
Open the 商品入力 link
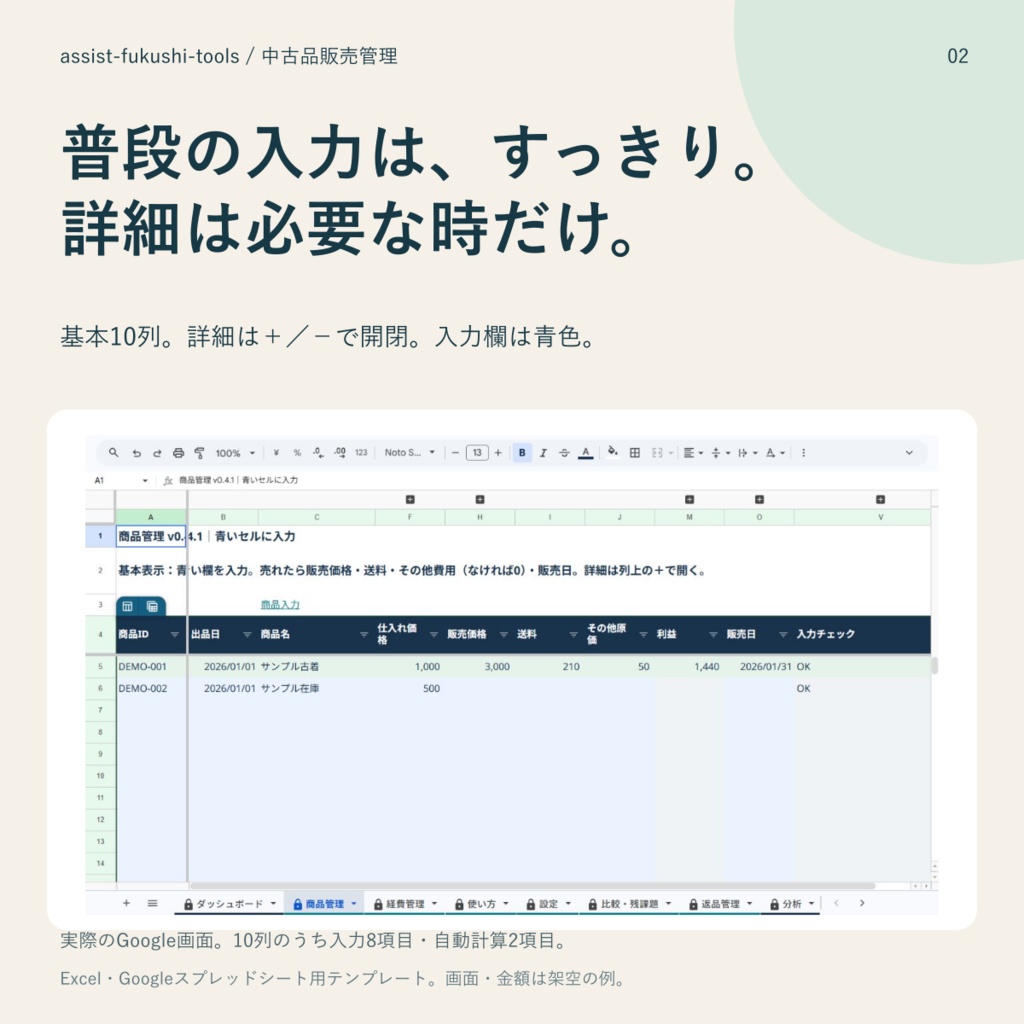click(x=280, y=605)
